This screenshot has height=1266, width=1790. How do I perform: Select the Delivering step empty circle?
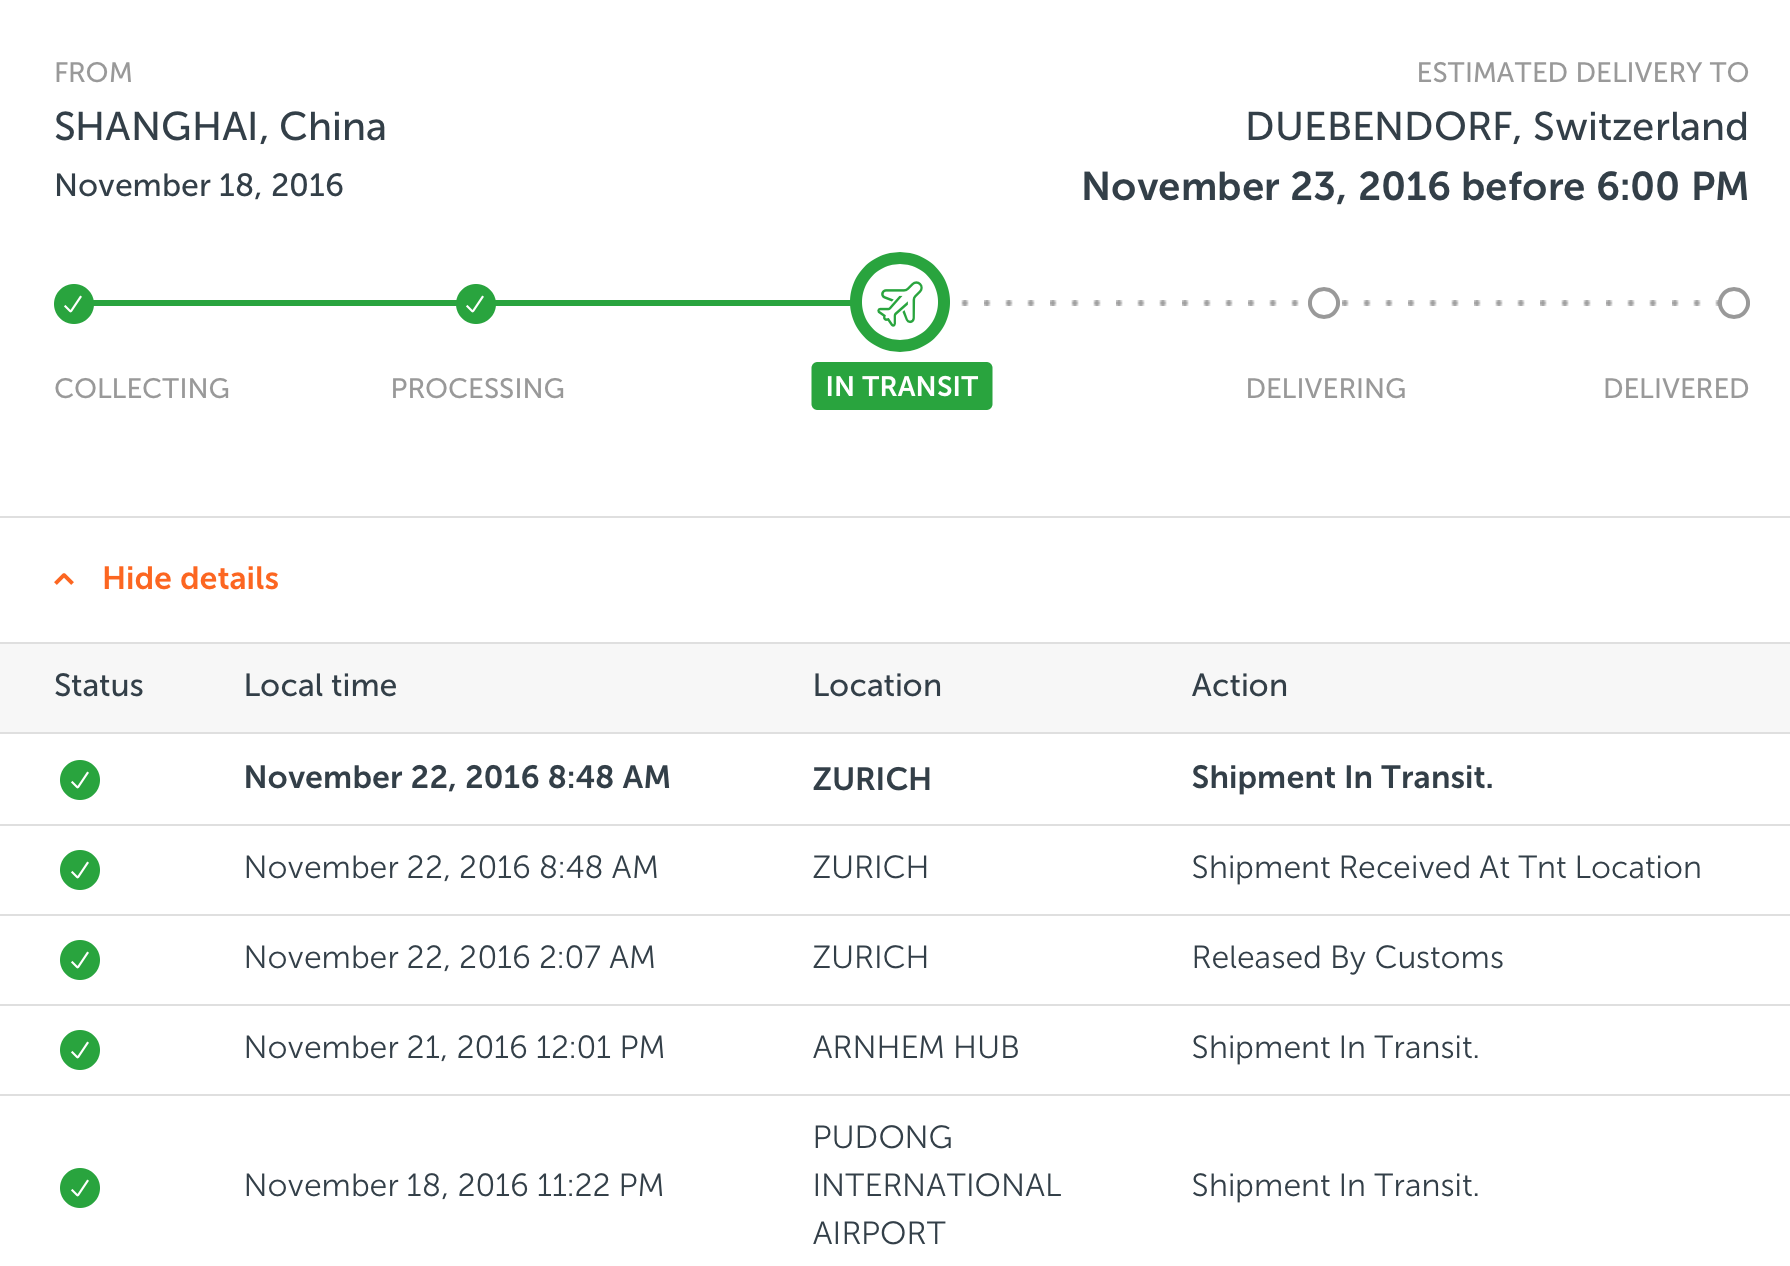(1324, 303)
